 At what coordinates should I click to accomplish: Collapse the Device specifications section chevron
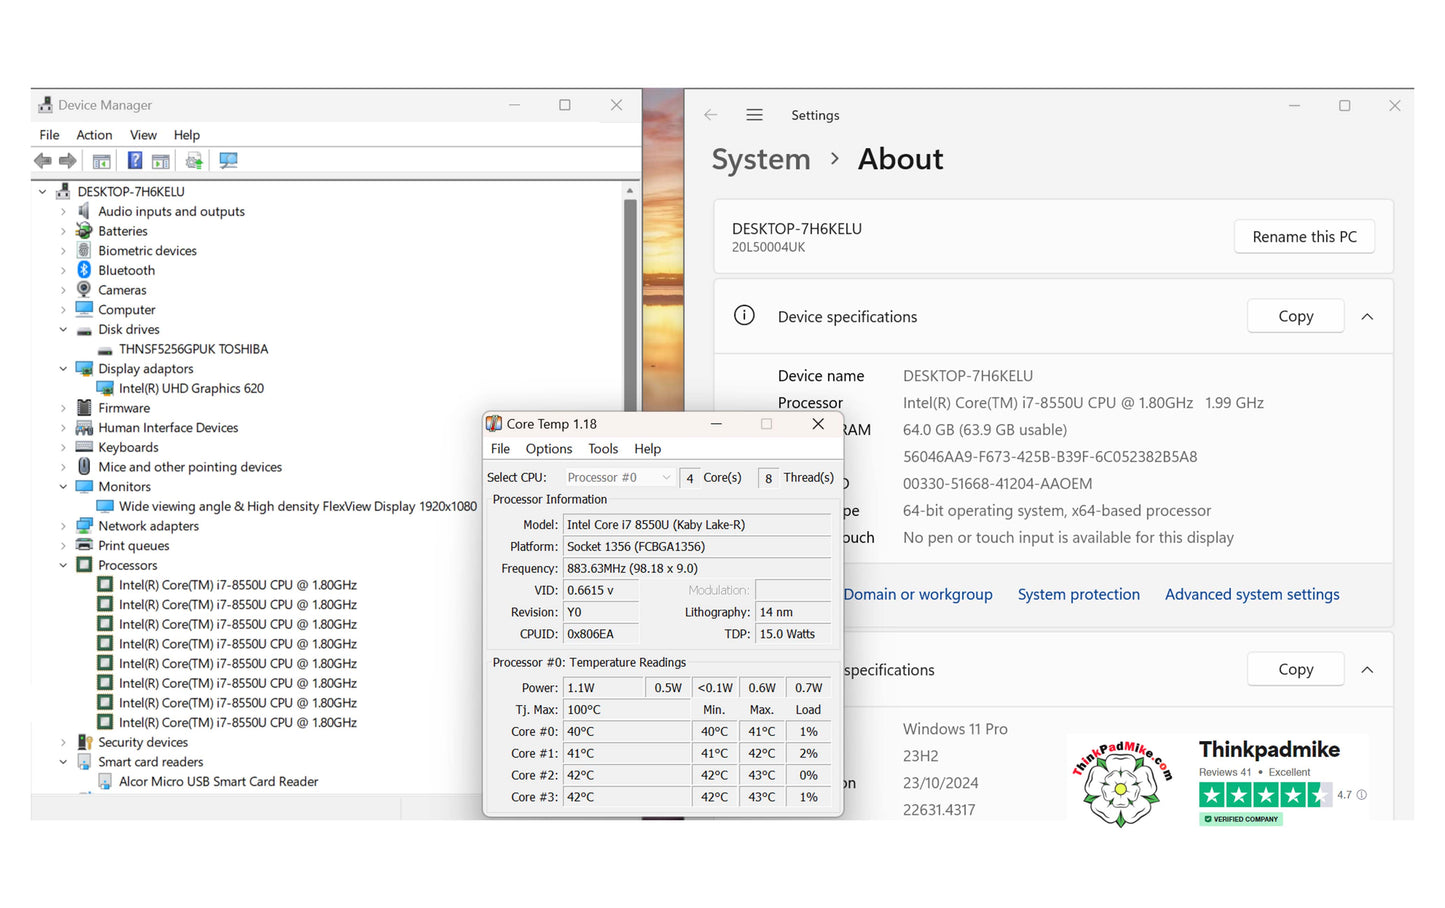pos(1367,317)
